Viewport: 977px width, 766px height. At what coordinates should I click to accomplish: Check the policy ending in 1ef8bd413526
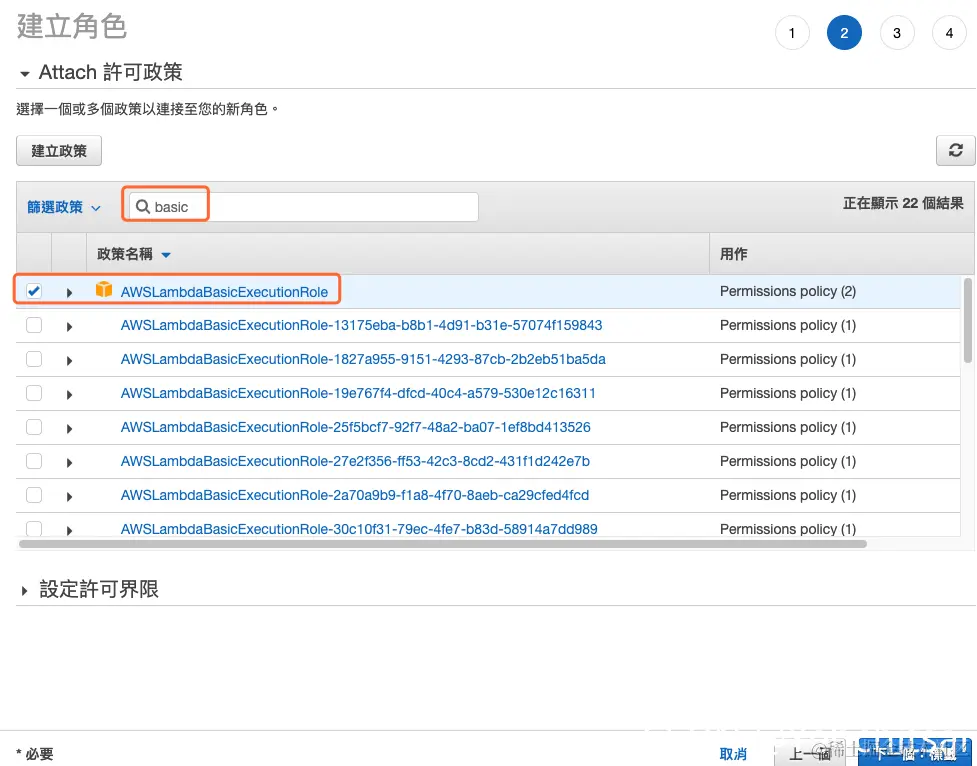pos(34,427)
